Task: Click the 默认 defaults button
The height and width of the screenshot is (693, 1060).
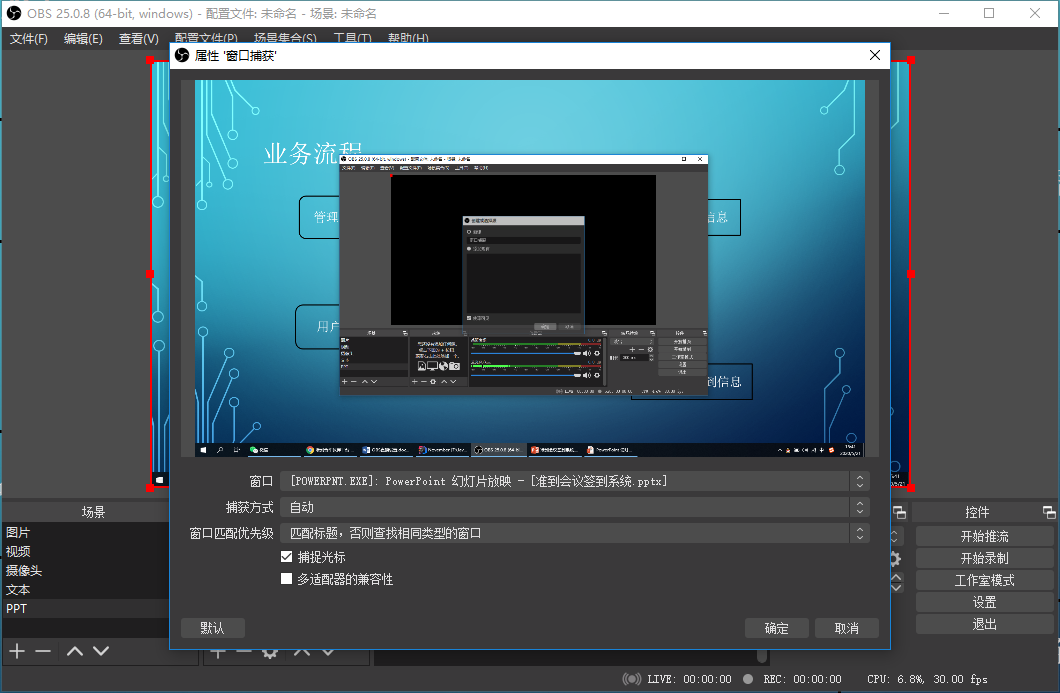Action: click(x=212, y=628)
